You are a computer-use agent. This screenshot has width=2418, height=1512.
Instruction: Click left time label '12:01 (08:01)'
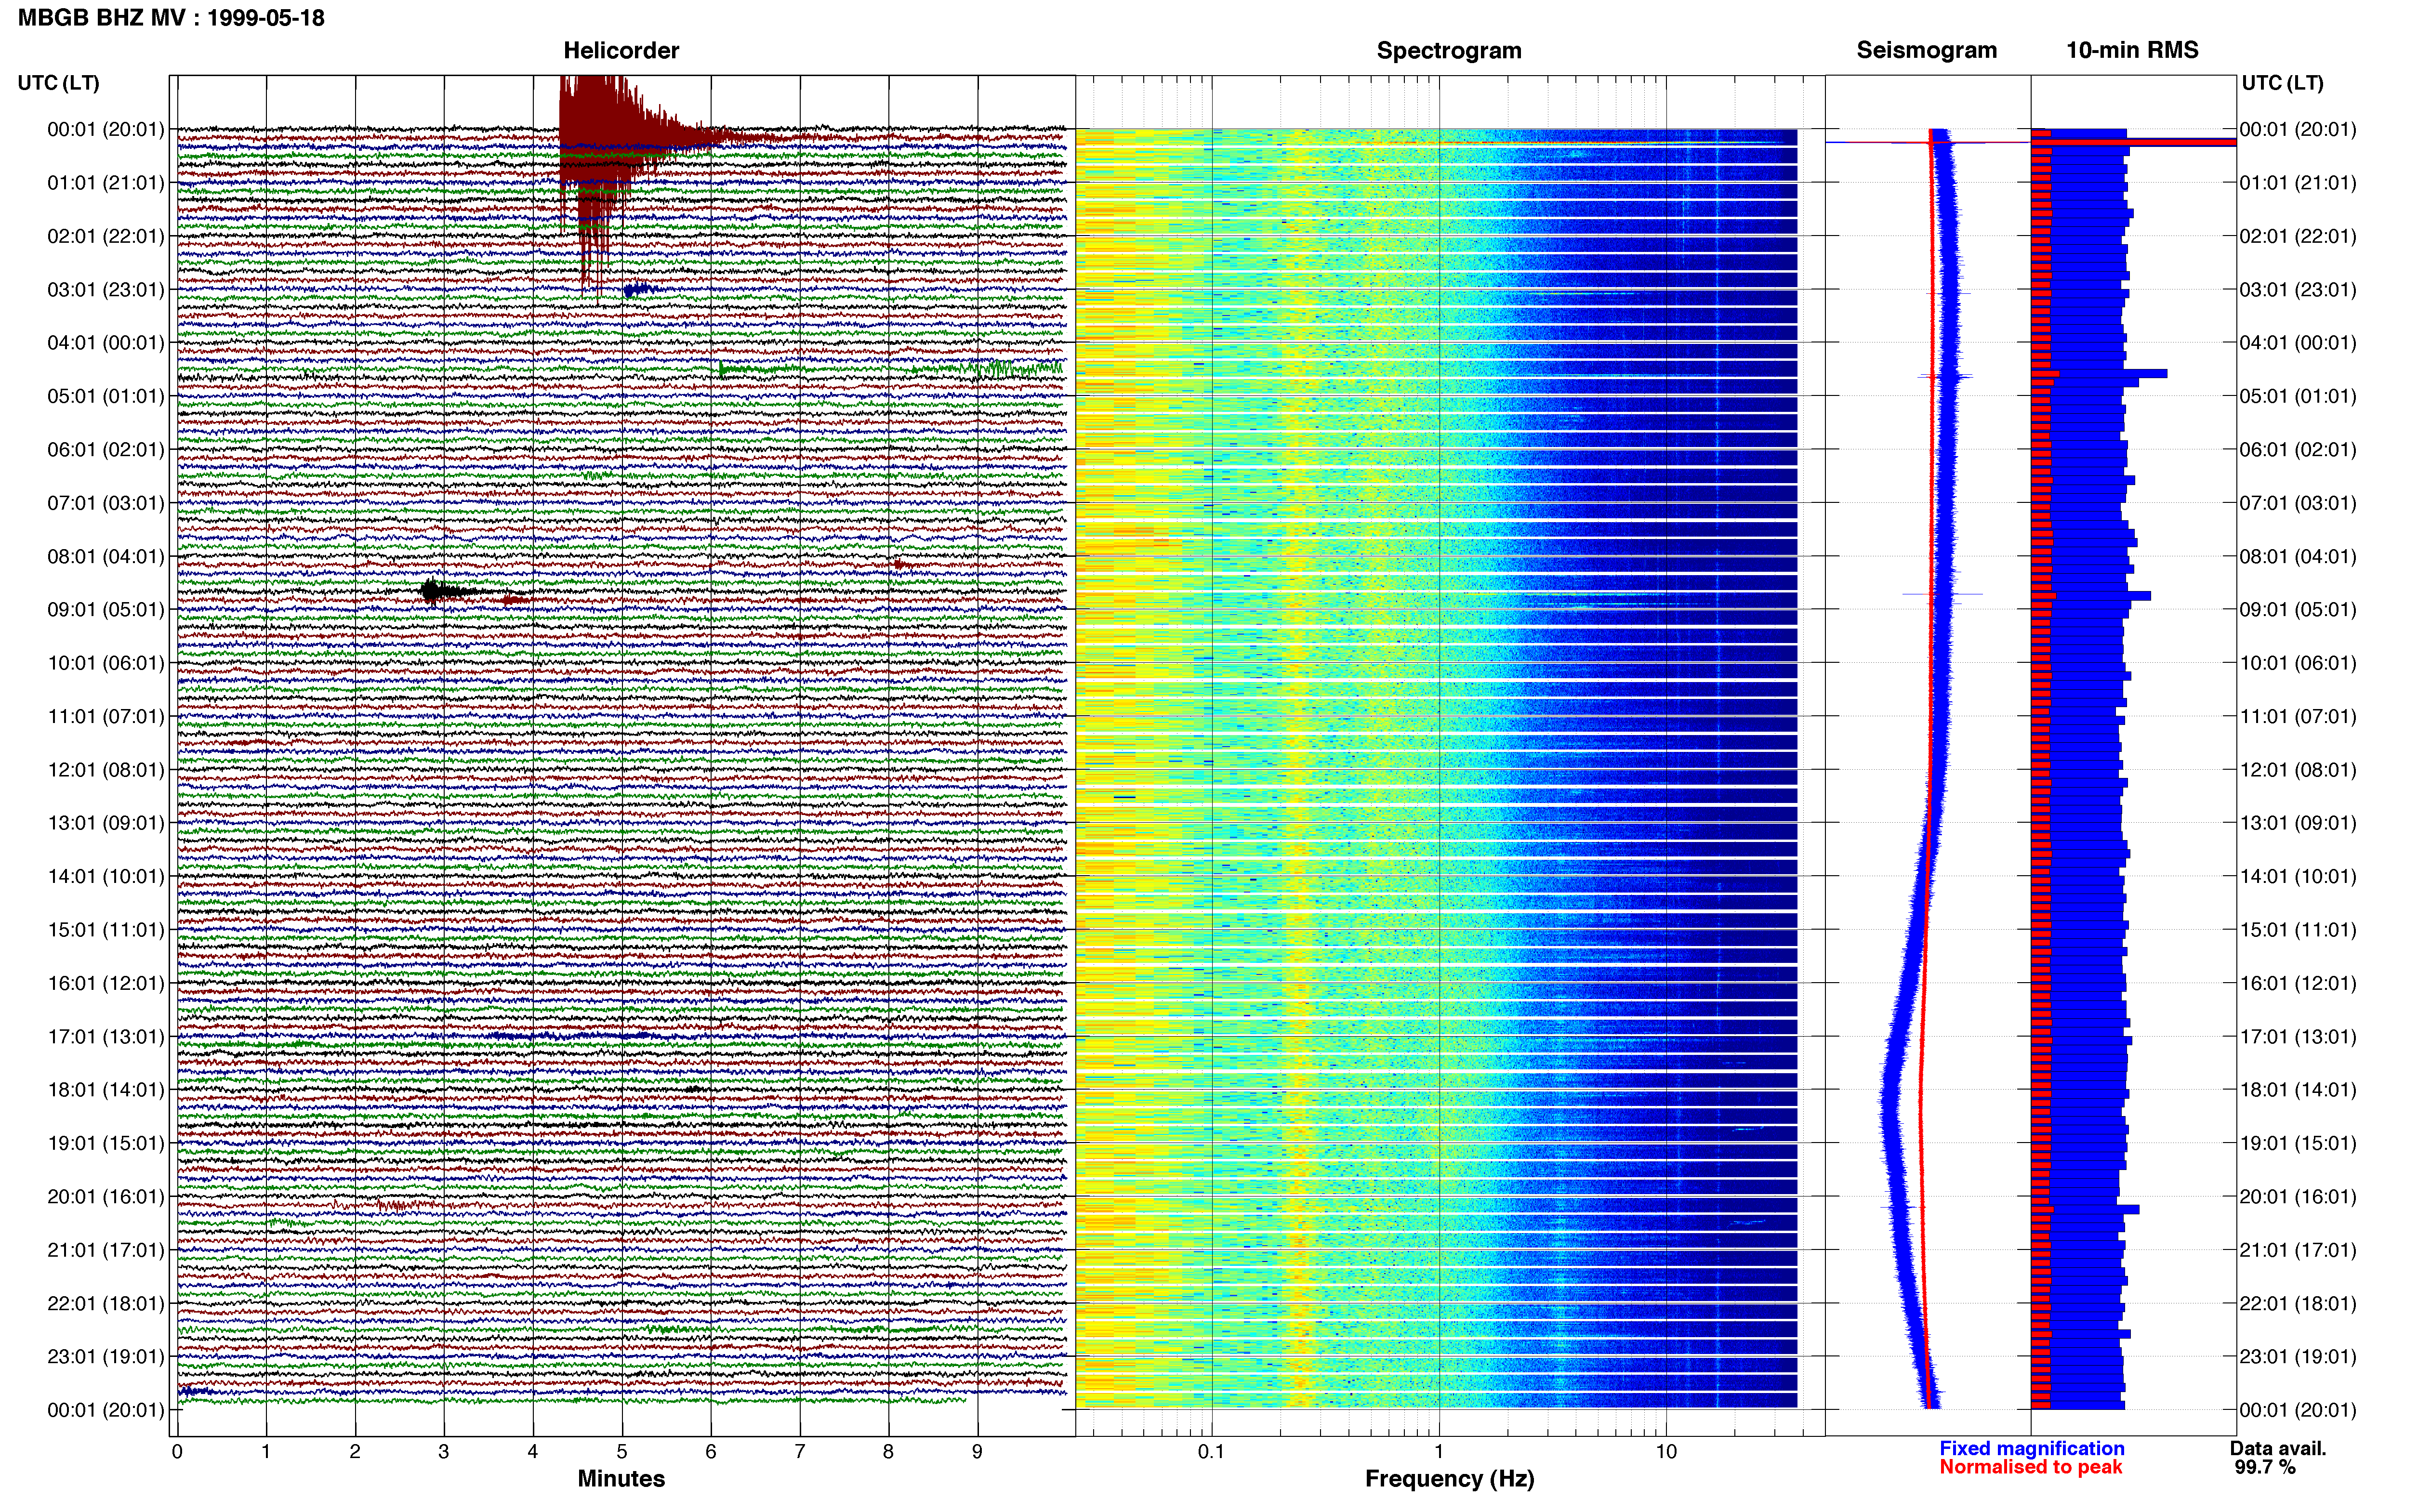click(x=106, y=770)
